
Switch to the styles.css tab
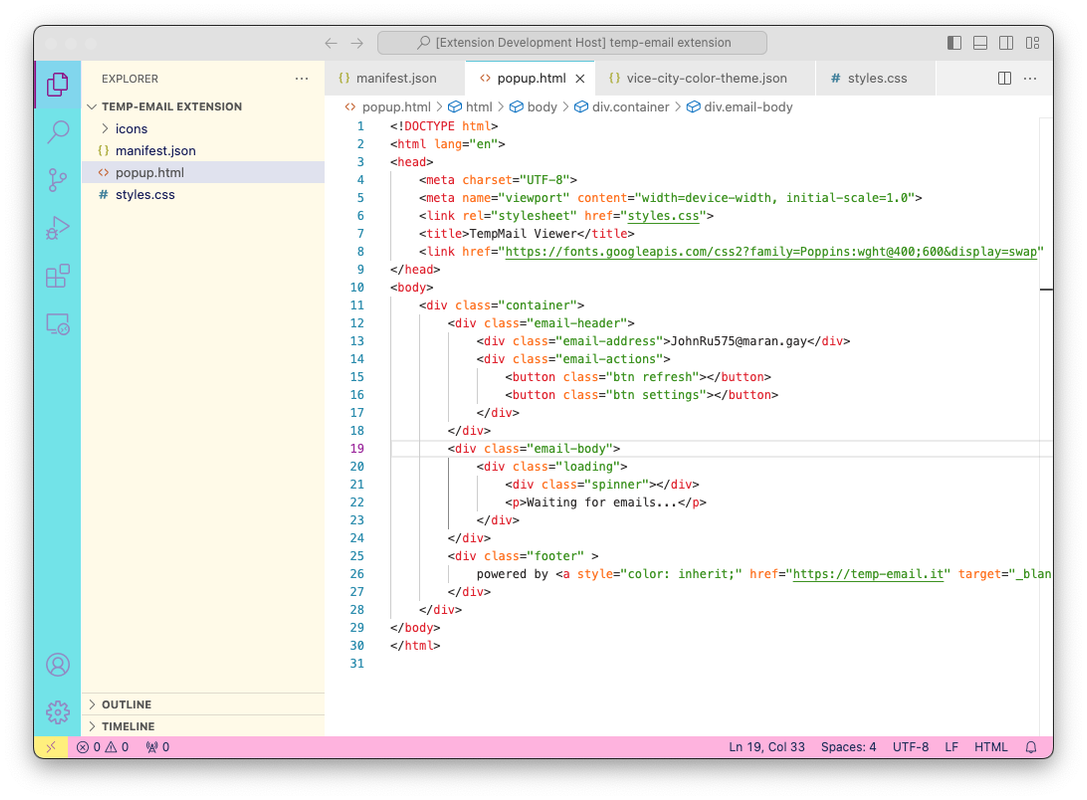(x=876, y=78)
